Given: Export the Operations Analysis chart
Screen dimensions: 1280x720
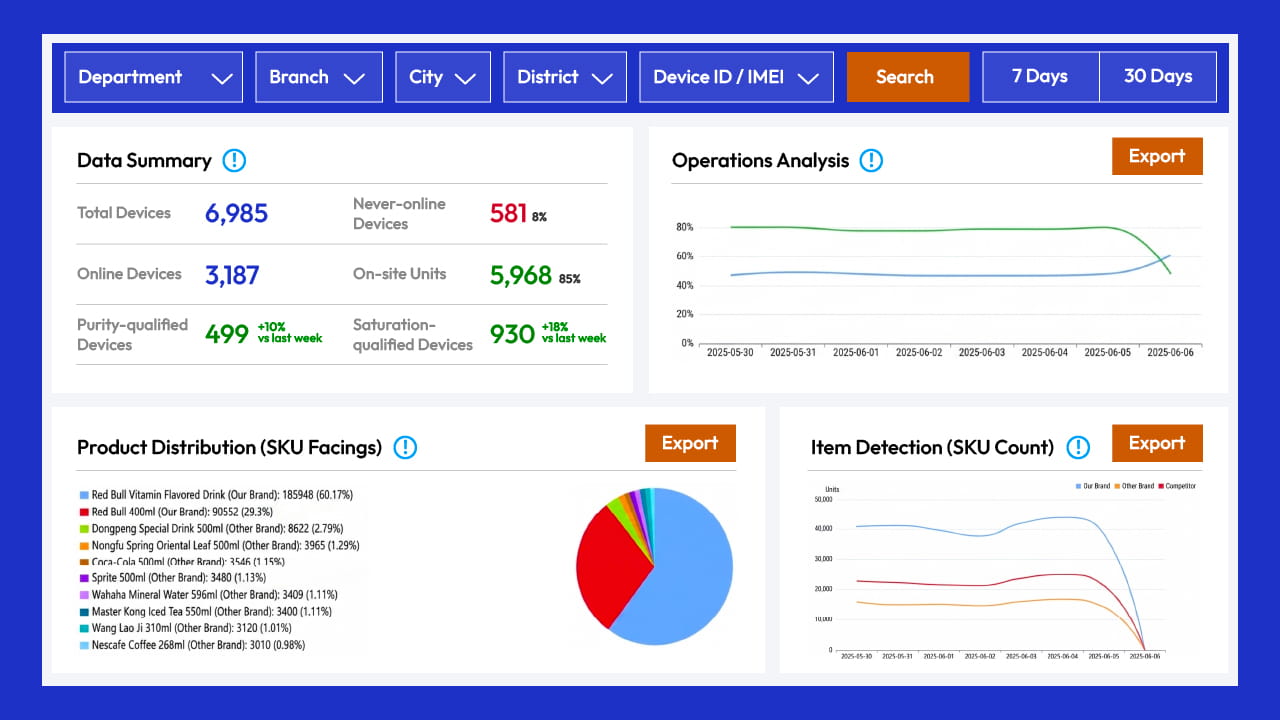Looking at the screenshot, I should [1157, 156].
